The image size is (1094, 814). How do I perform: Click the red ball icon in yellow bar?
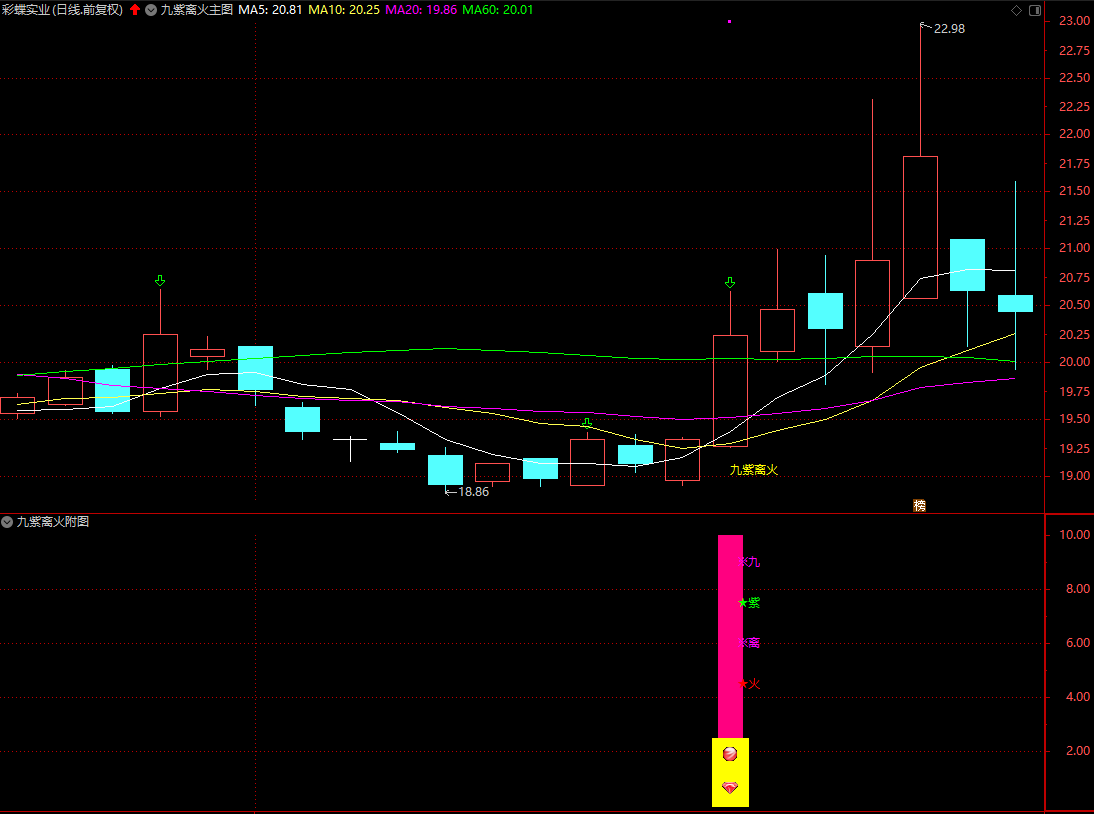coord(730,753)
